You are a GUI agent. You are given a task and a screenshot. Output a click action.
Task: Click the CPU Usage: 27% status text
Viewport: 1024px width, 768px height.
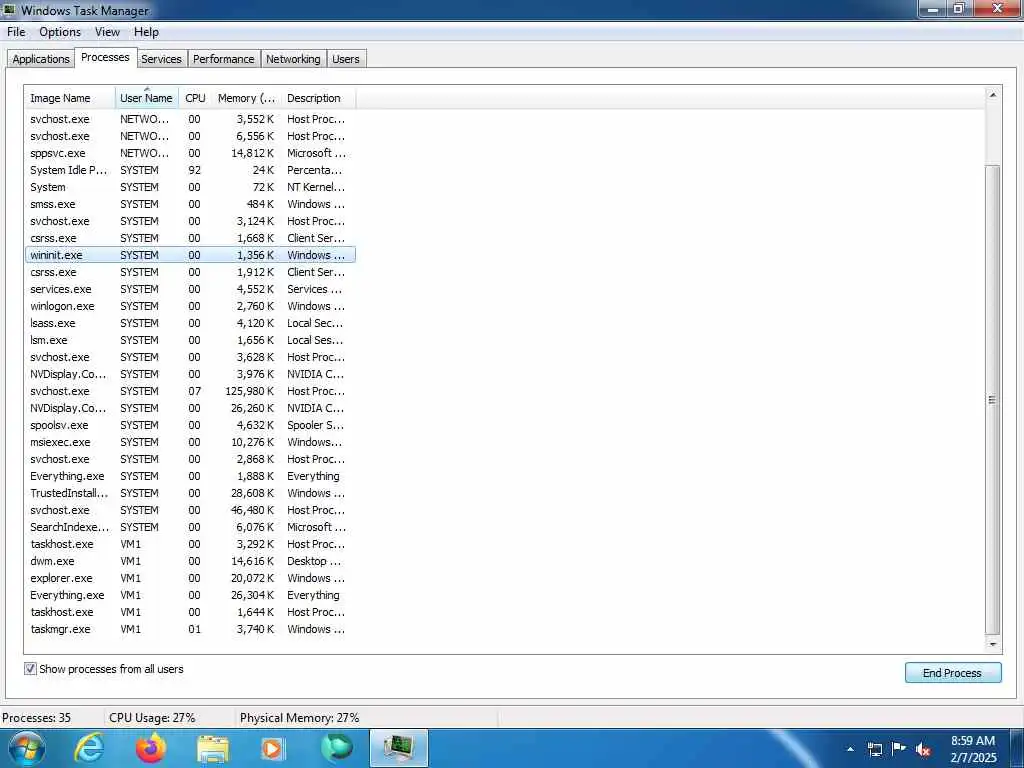pos(152,718)
